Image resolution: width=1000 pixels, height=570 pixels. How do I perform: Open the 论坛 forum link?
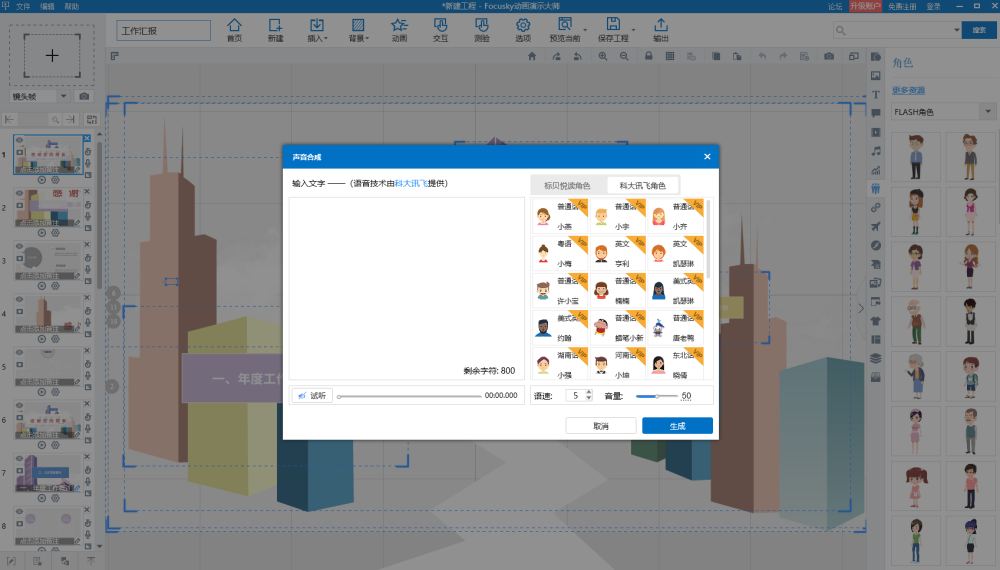[x=835, y=6]
